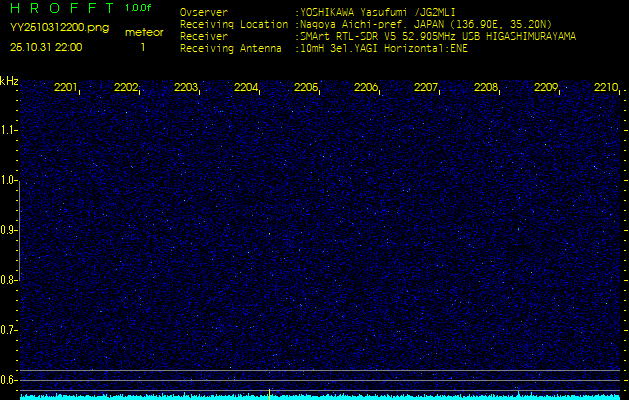Select the 2209 time marker

pos(546,88)
